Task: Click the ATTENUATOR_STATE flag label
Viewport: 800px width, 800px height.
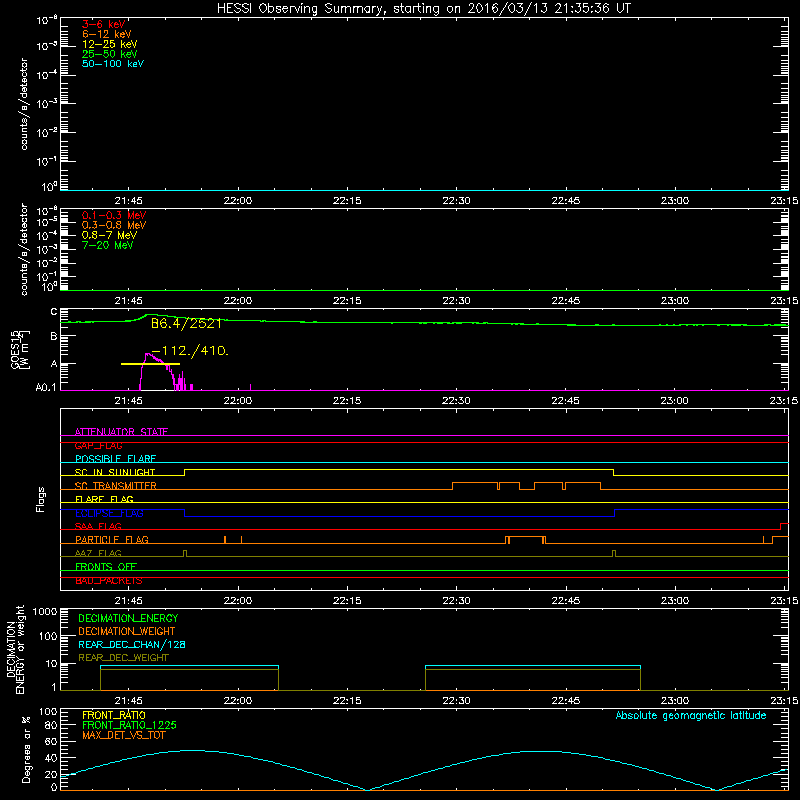Action: click(121, 432)
